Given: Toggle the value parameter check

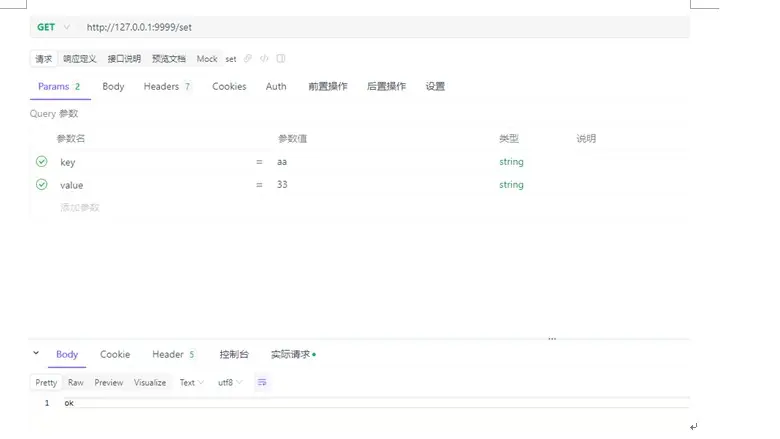Looking at the screenshot, I should pyautogui.click(x=42, y=184).
